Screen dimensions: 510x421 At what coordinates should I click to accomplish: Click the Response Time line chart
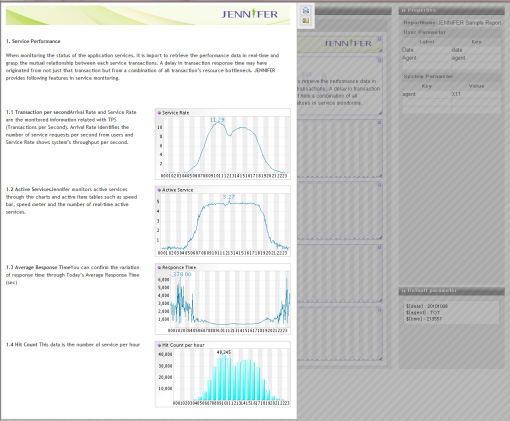point(223,299)
